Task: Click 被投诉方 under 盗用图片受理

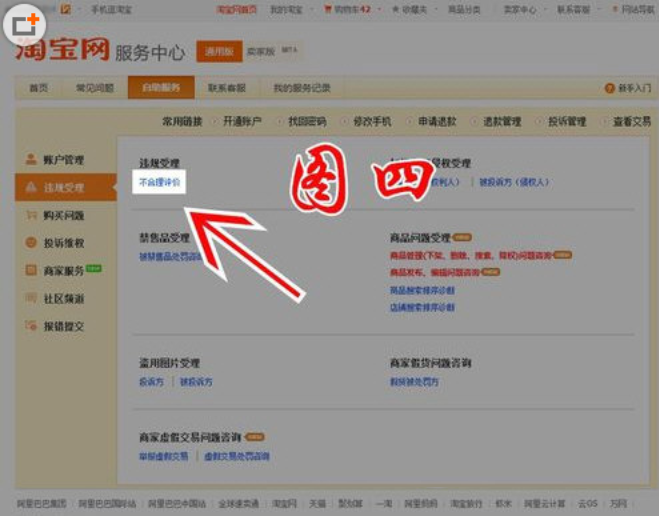Action: (x=196, y=382)
